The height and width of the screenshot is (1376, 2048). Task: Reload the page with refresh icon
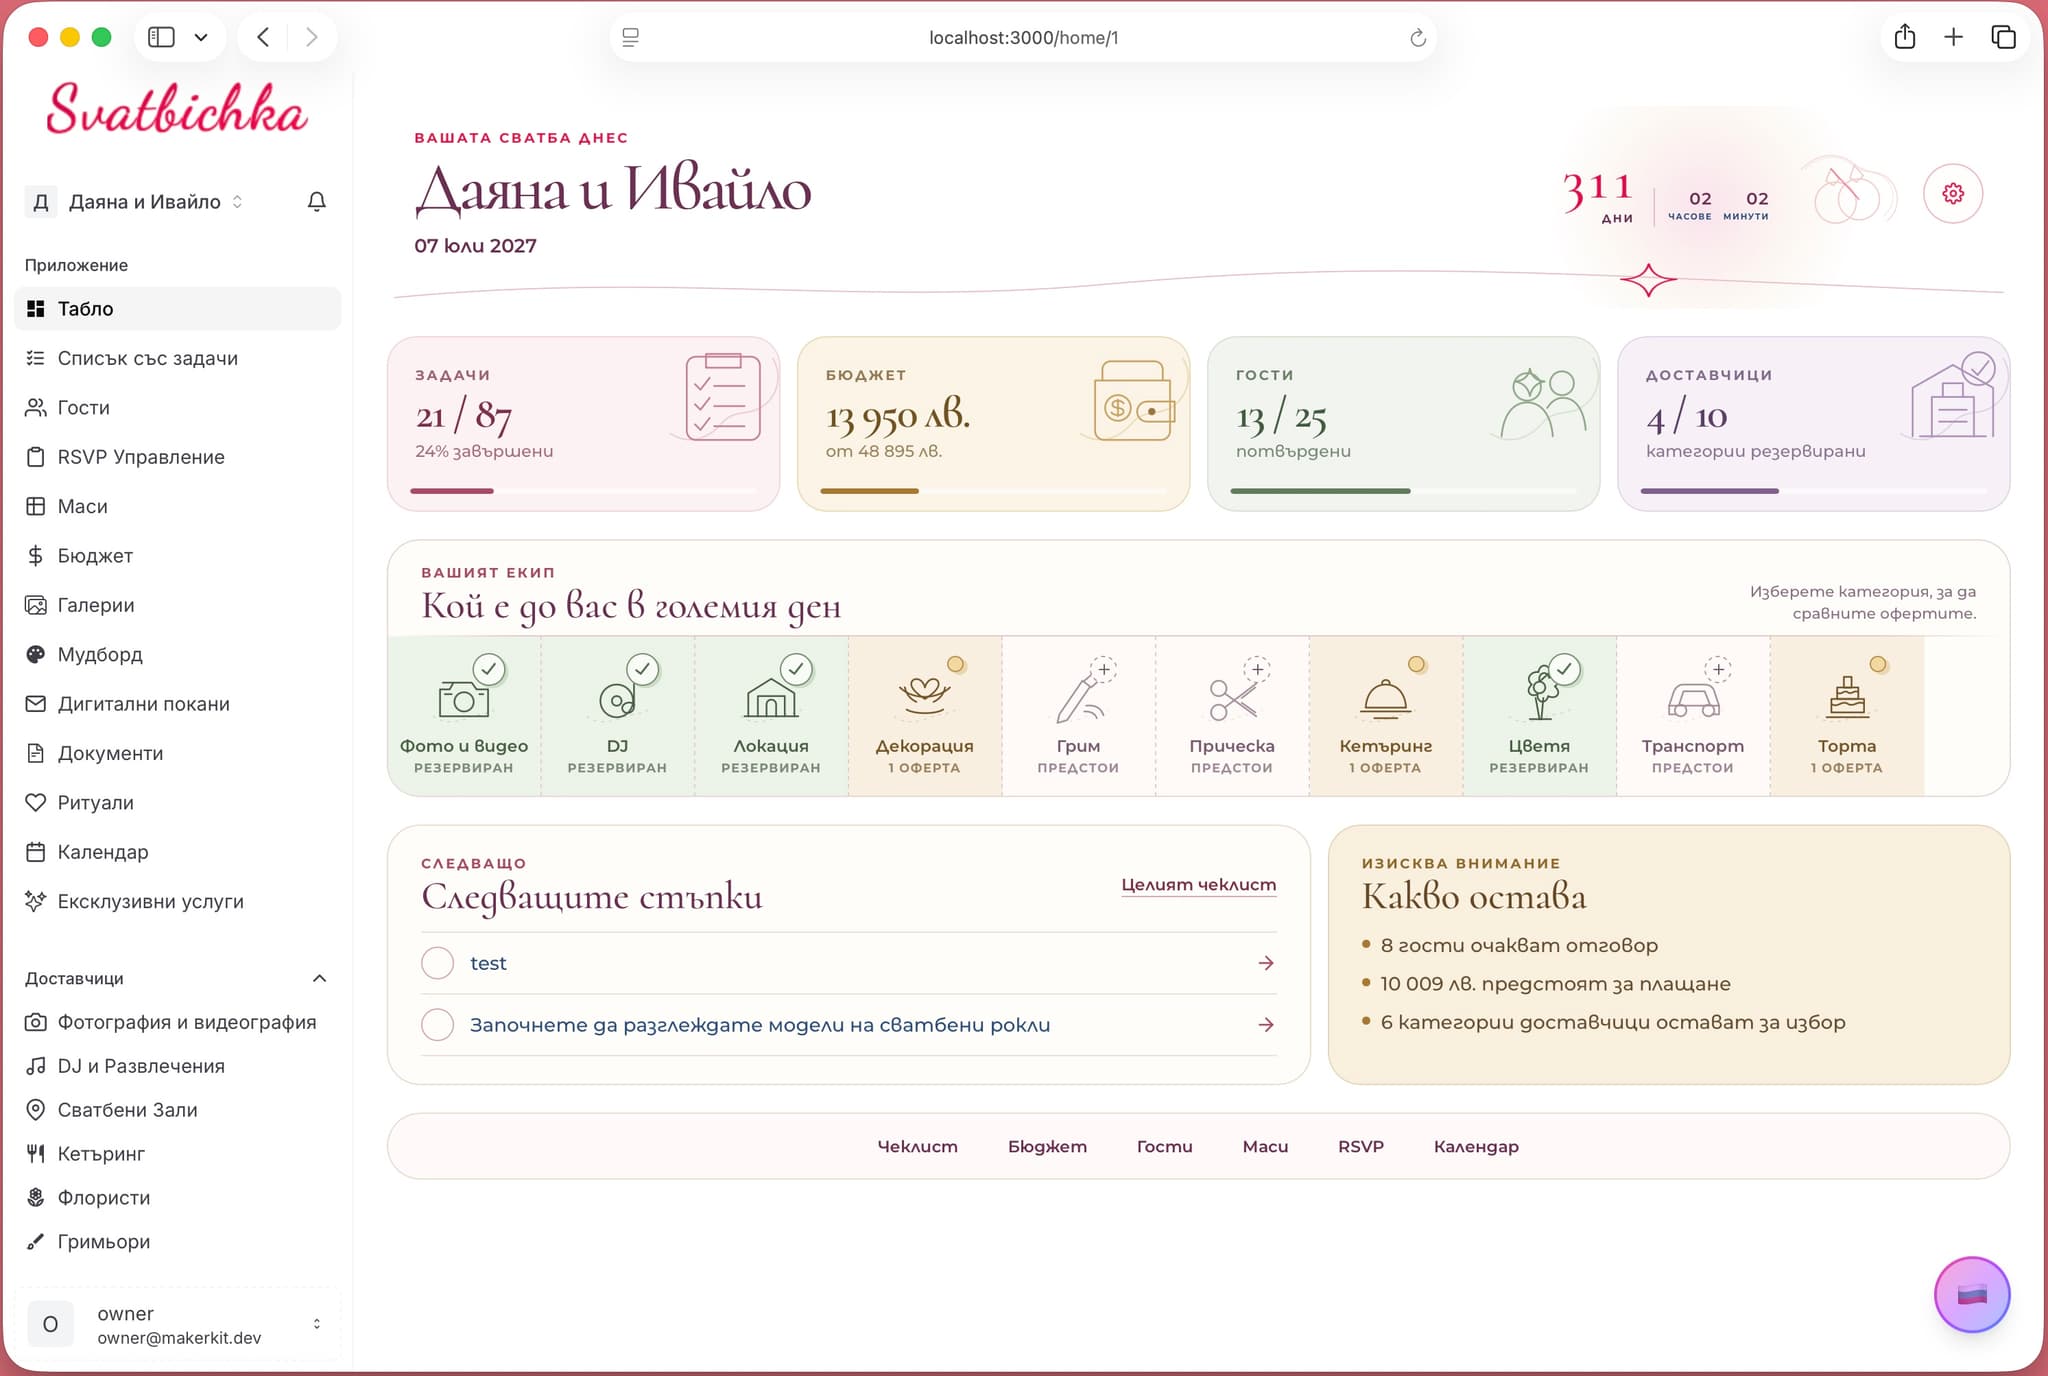tap(1417, 38)
